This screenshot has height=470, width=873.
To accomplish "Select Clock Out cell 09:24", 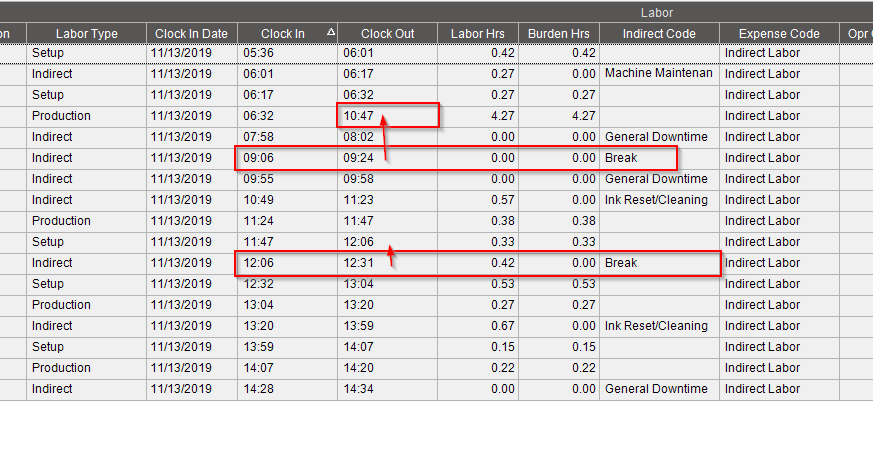I will [x=388, y=158].
